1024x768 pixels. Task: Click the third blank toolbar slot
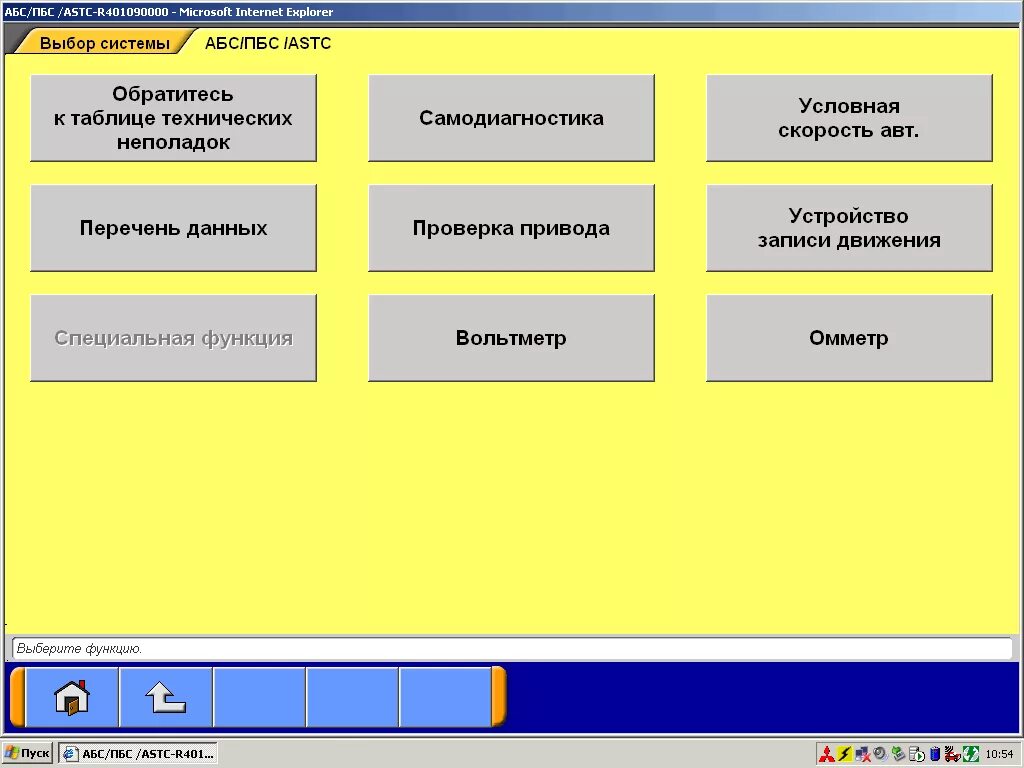[259, 697]
